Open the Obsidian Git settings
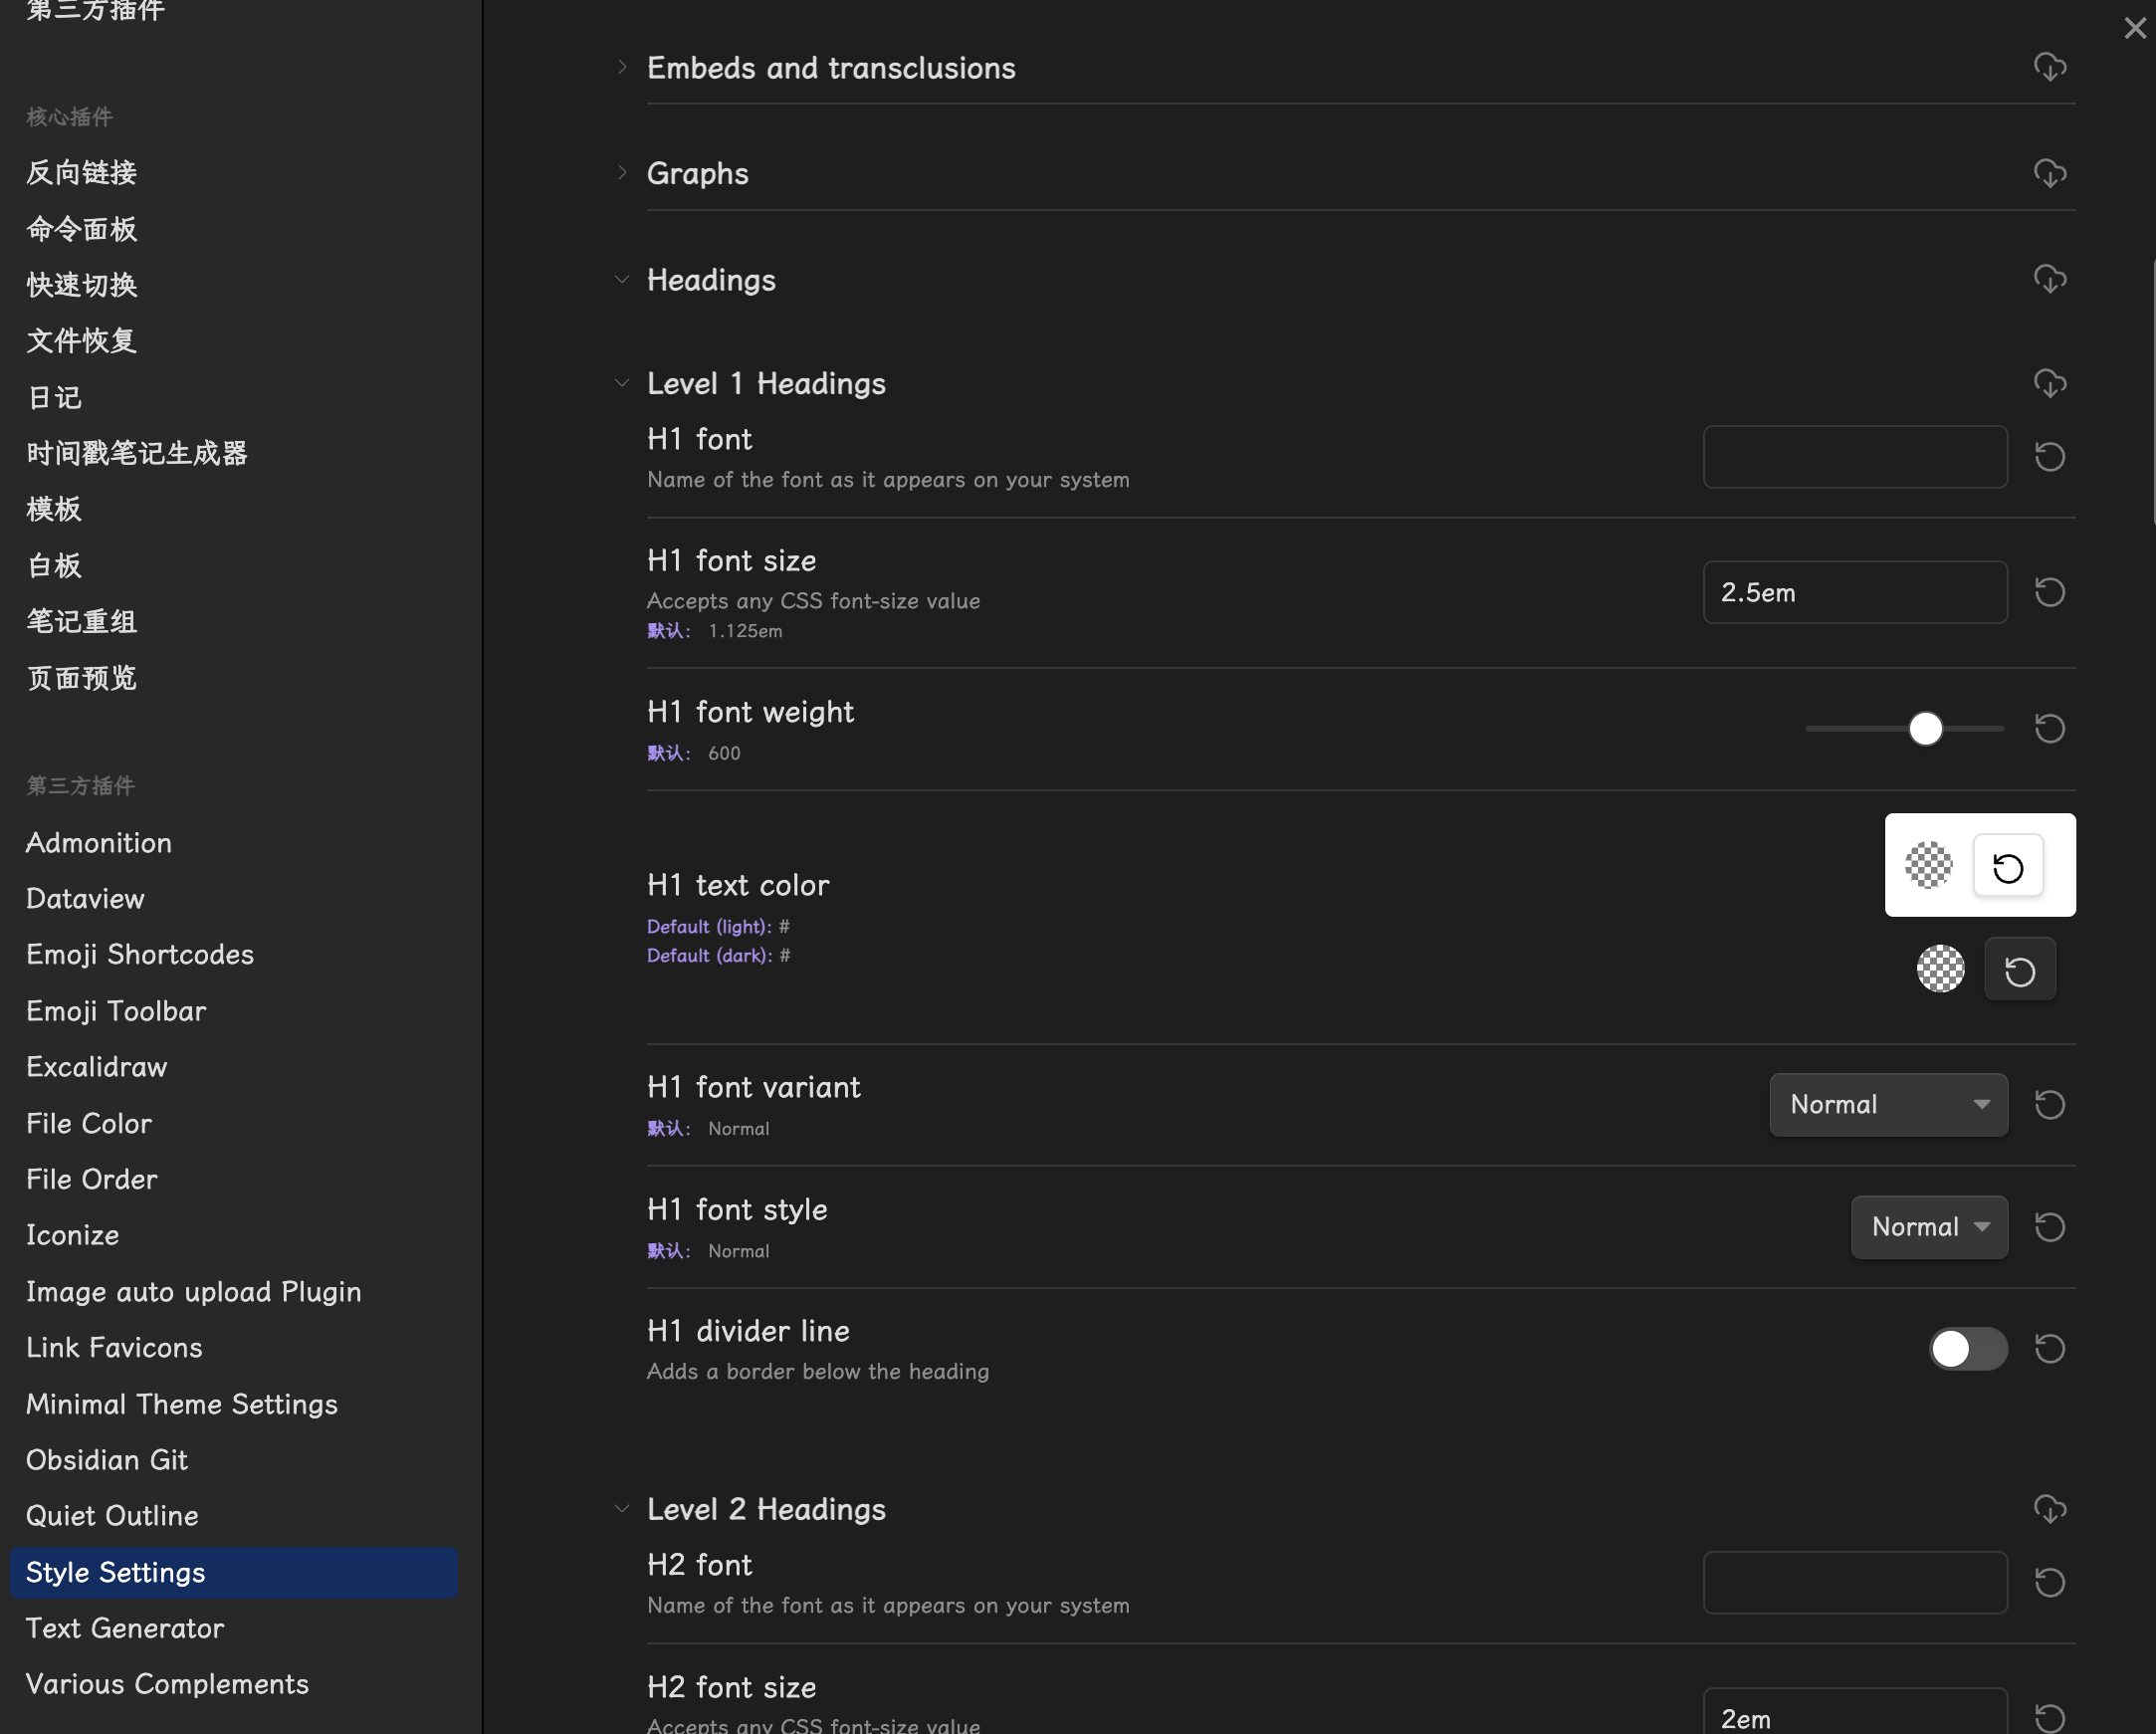The height and width of the screenshot is (1734, 2156). point(107,1460)
